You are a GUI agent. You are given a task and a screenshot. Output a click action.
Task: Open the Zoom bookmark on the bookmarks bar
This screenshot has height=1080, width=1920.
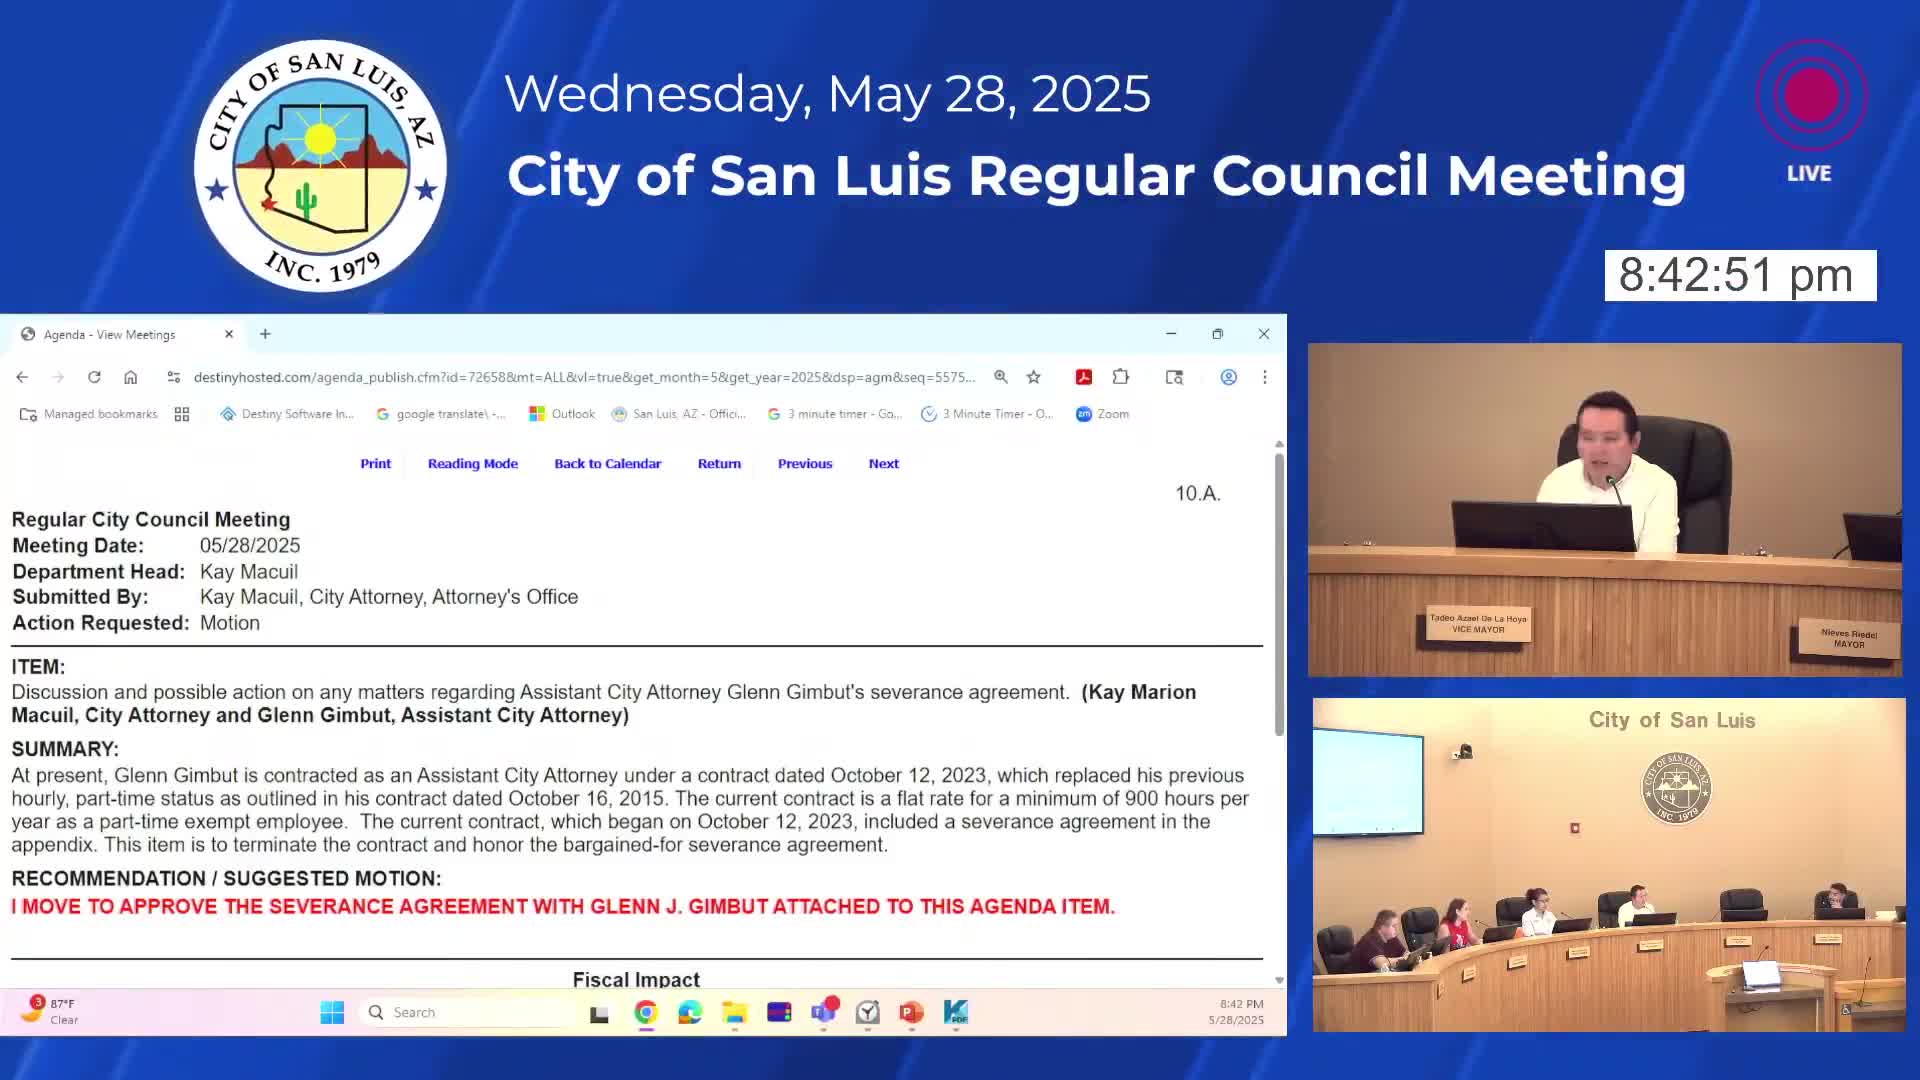click(1101, 413)
